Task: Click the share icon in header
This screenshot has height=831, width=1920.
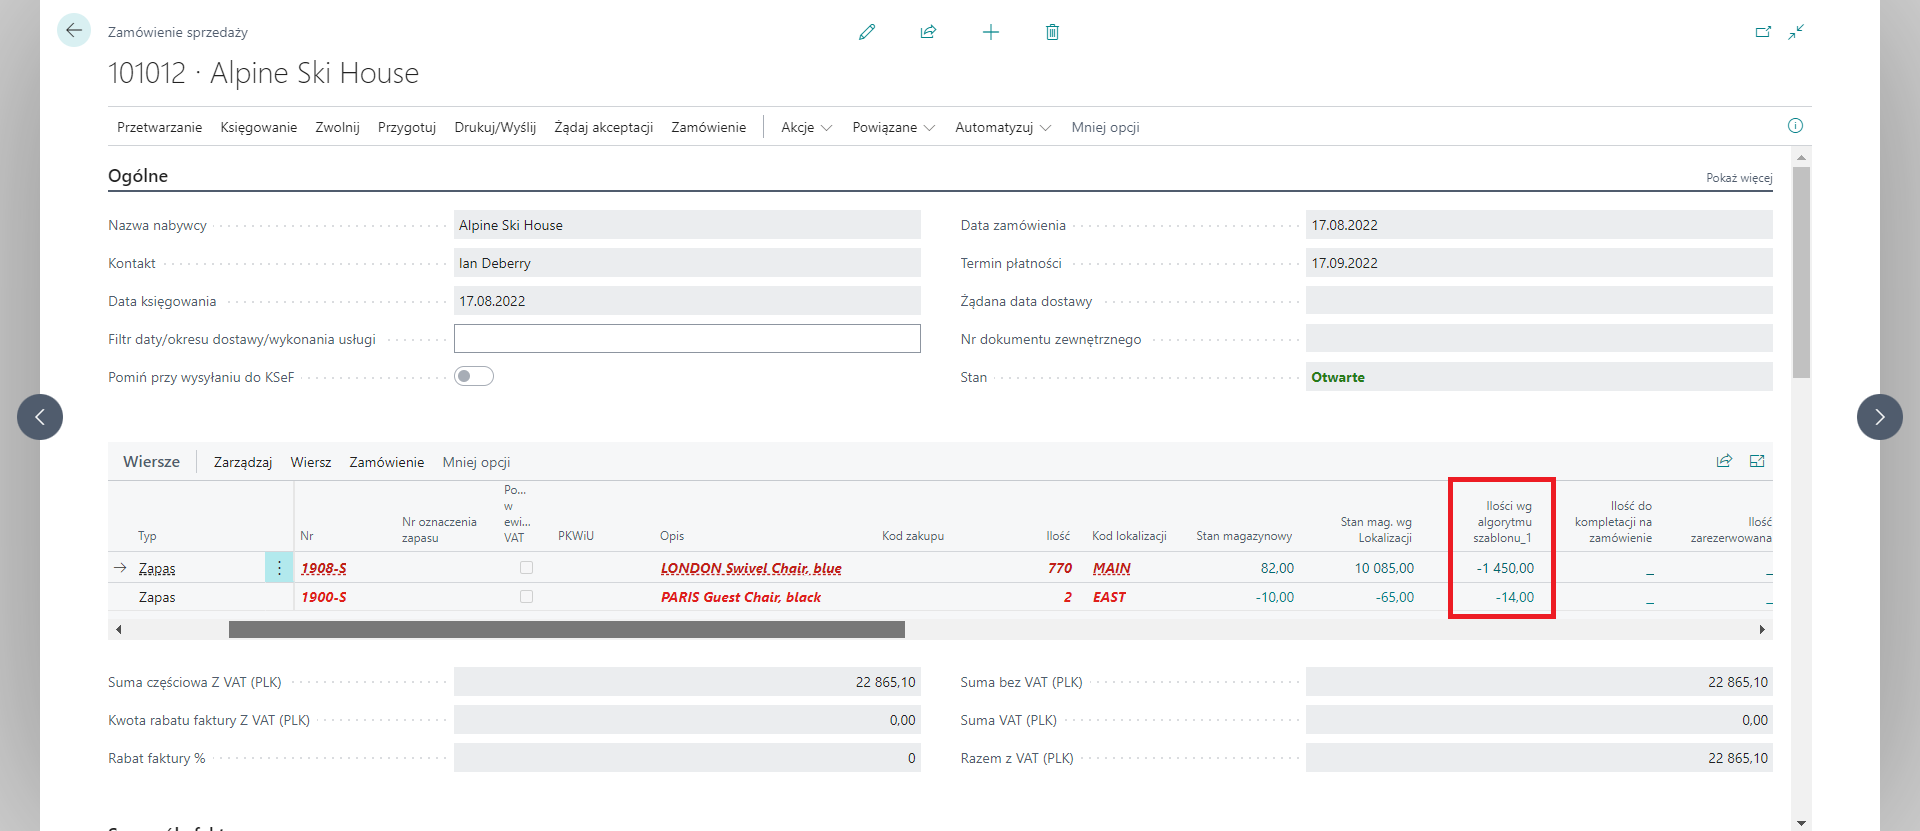Action: click(x=928, y=32)
